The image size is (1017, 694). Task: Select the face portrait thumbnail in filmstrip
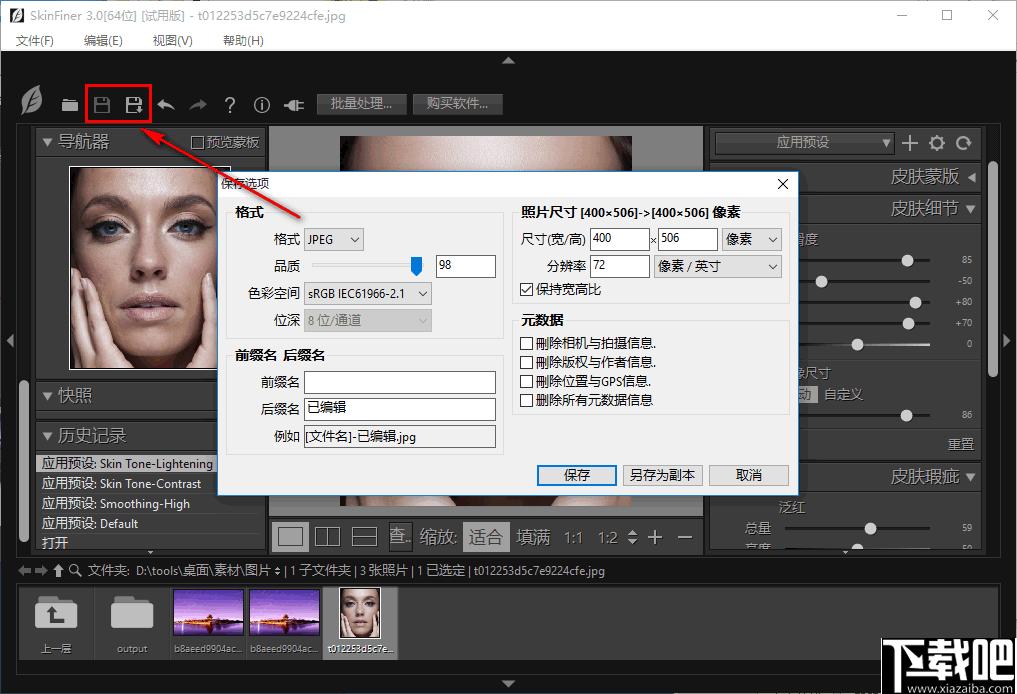coord(360,614)
